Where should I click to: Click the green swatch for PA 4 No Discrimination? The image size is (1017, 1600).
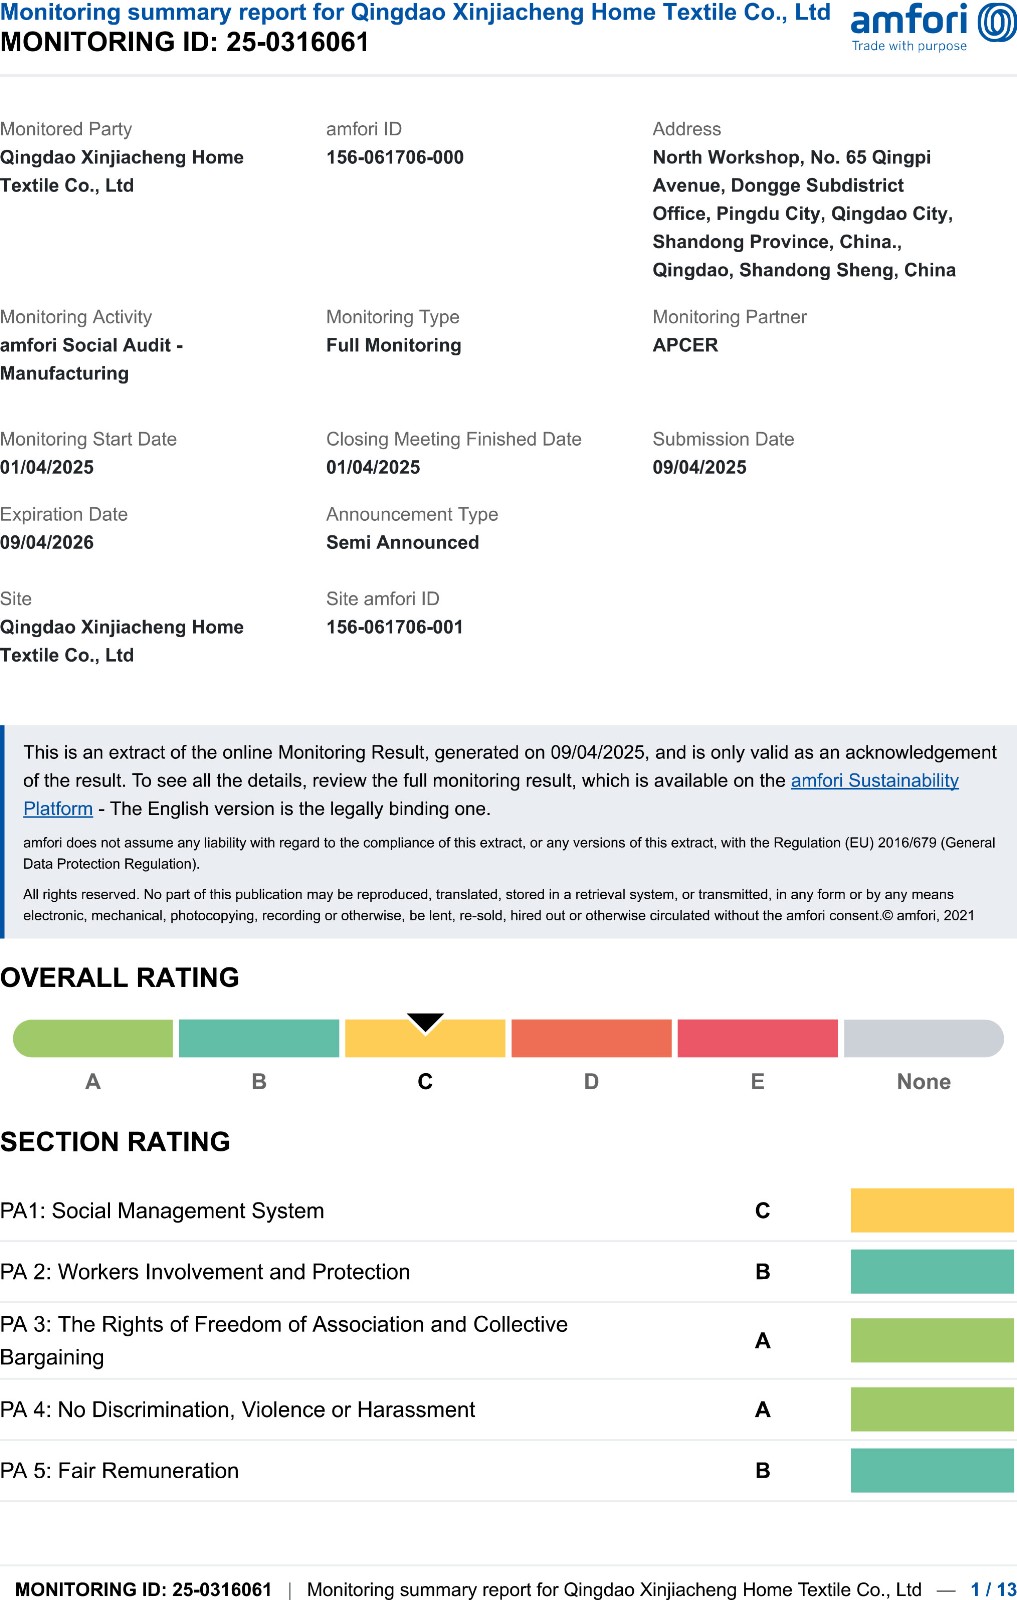click(x=931, y=1409)
